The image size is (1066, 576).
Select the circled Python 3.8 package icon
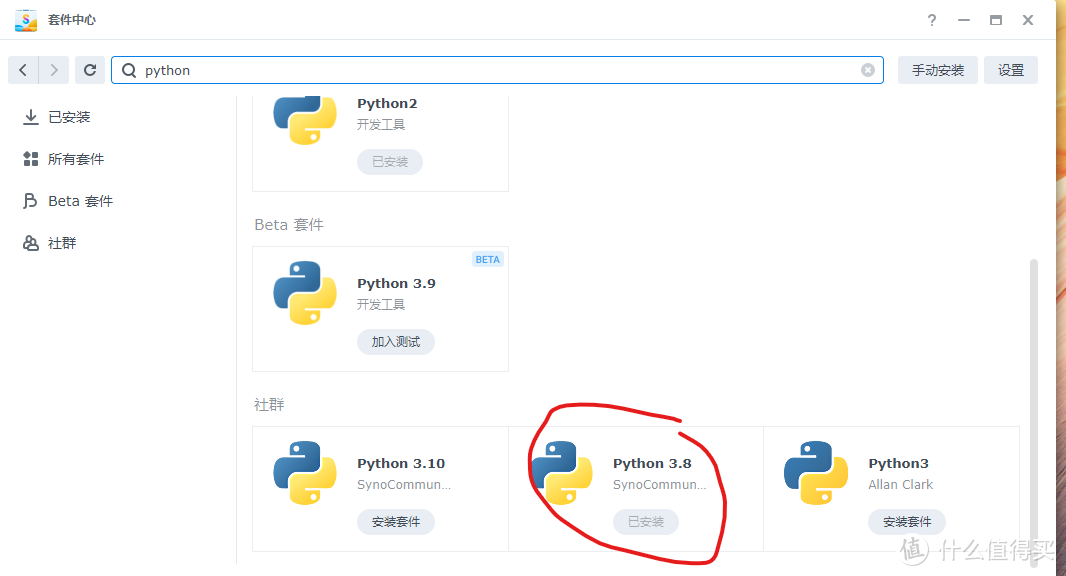(562, 473)
